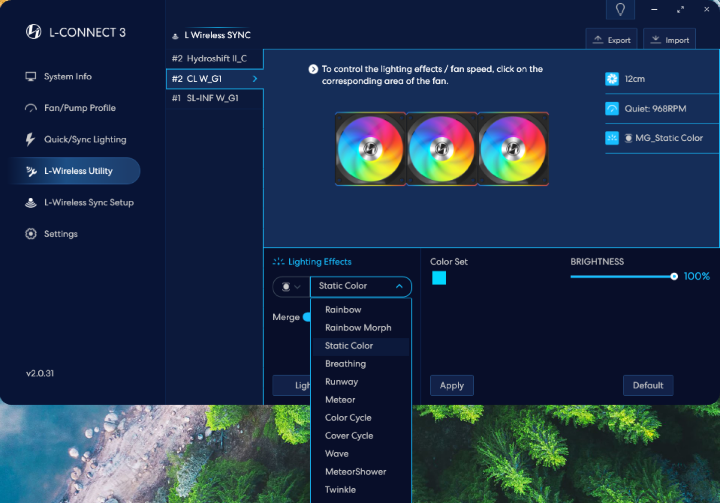Open L-Wireless Sync Setup page
The height and width of the screenshot is (503, 720).
(x=88, y=203)
